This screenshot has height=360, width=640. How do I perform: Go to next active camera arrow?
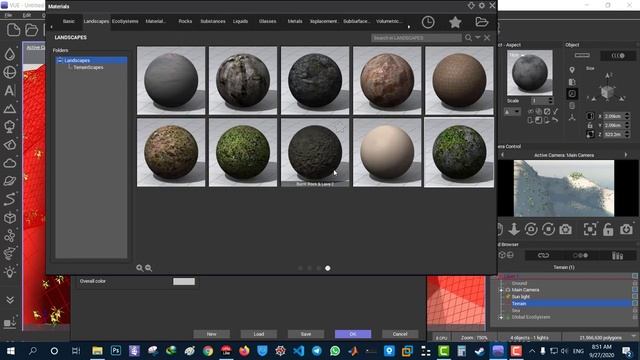pos(626,155)
